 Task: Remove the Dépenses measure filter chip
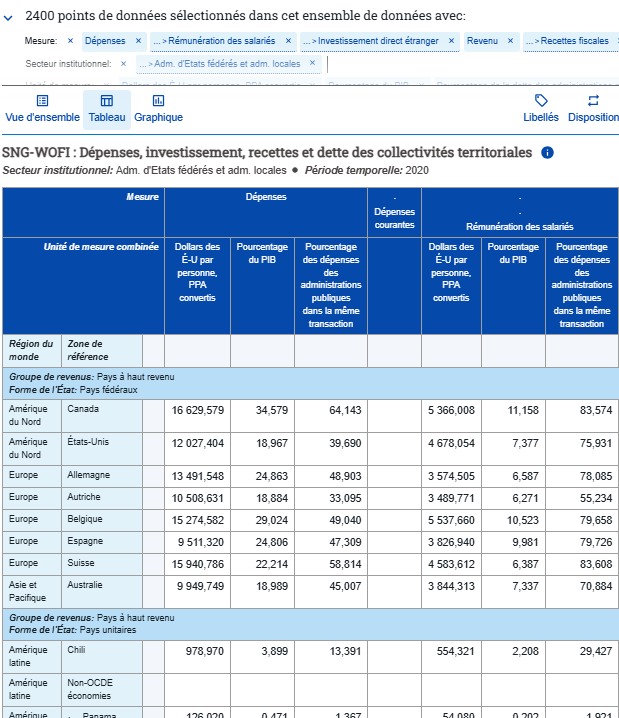coord(138,41)
